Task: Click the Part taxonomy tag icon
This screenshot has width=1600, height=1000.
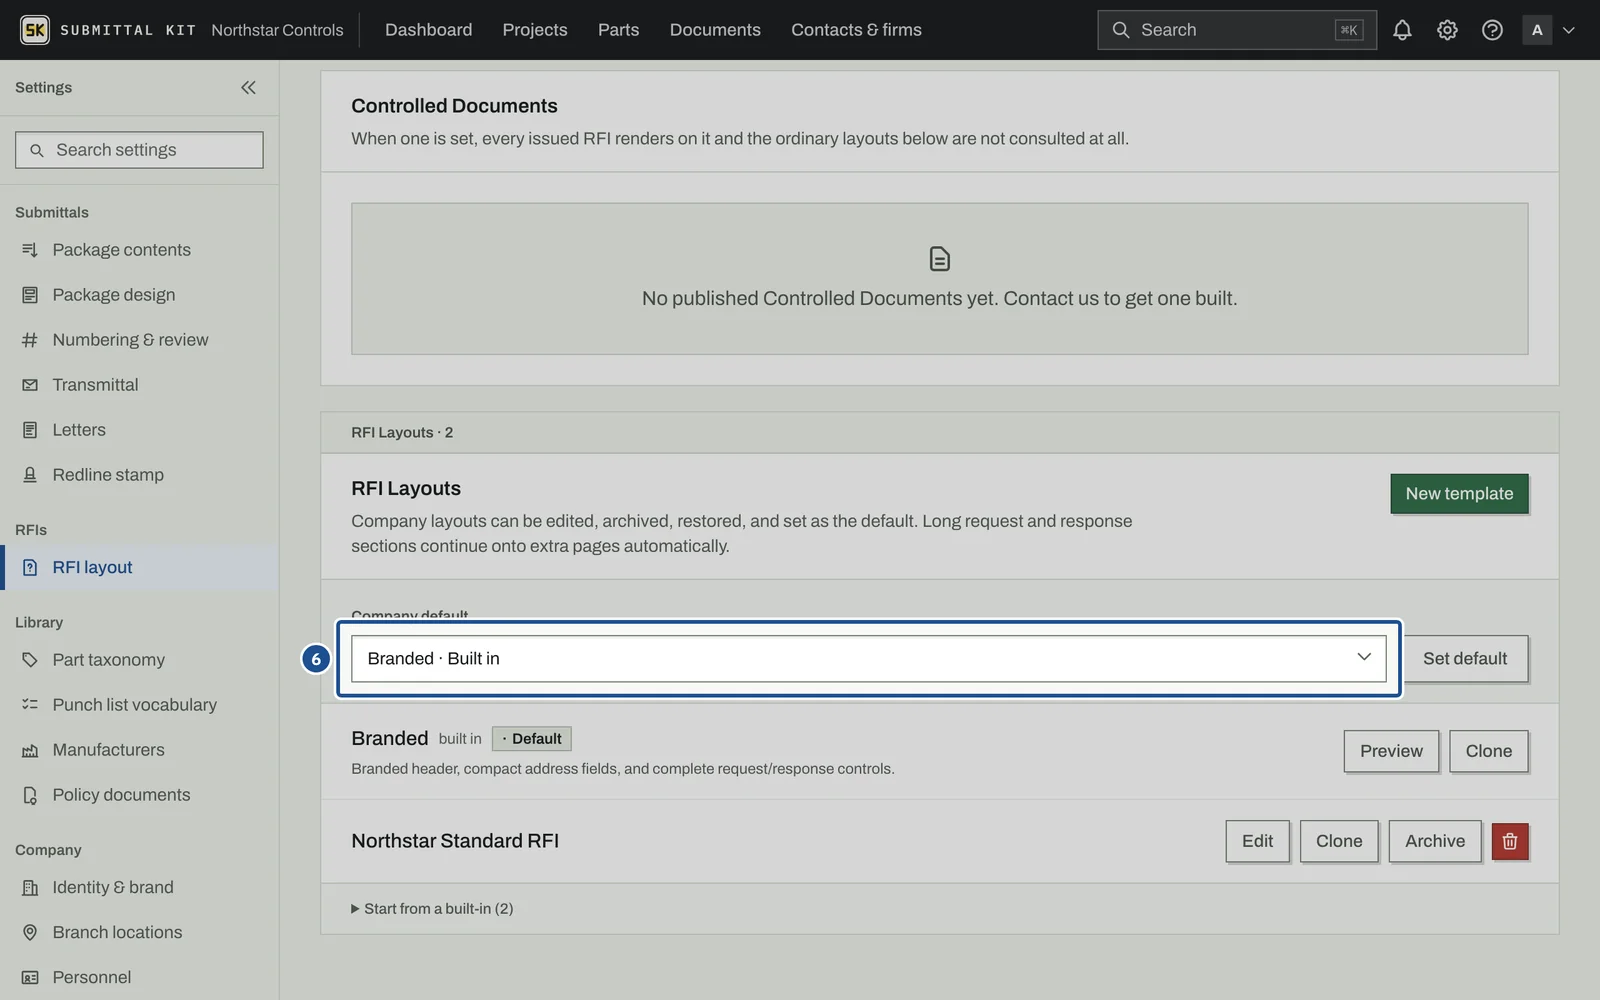Action: click(x=30, y=660)
